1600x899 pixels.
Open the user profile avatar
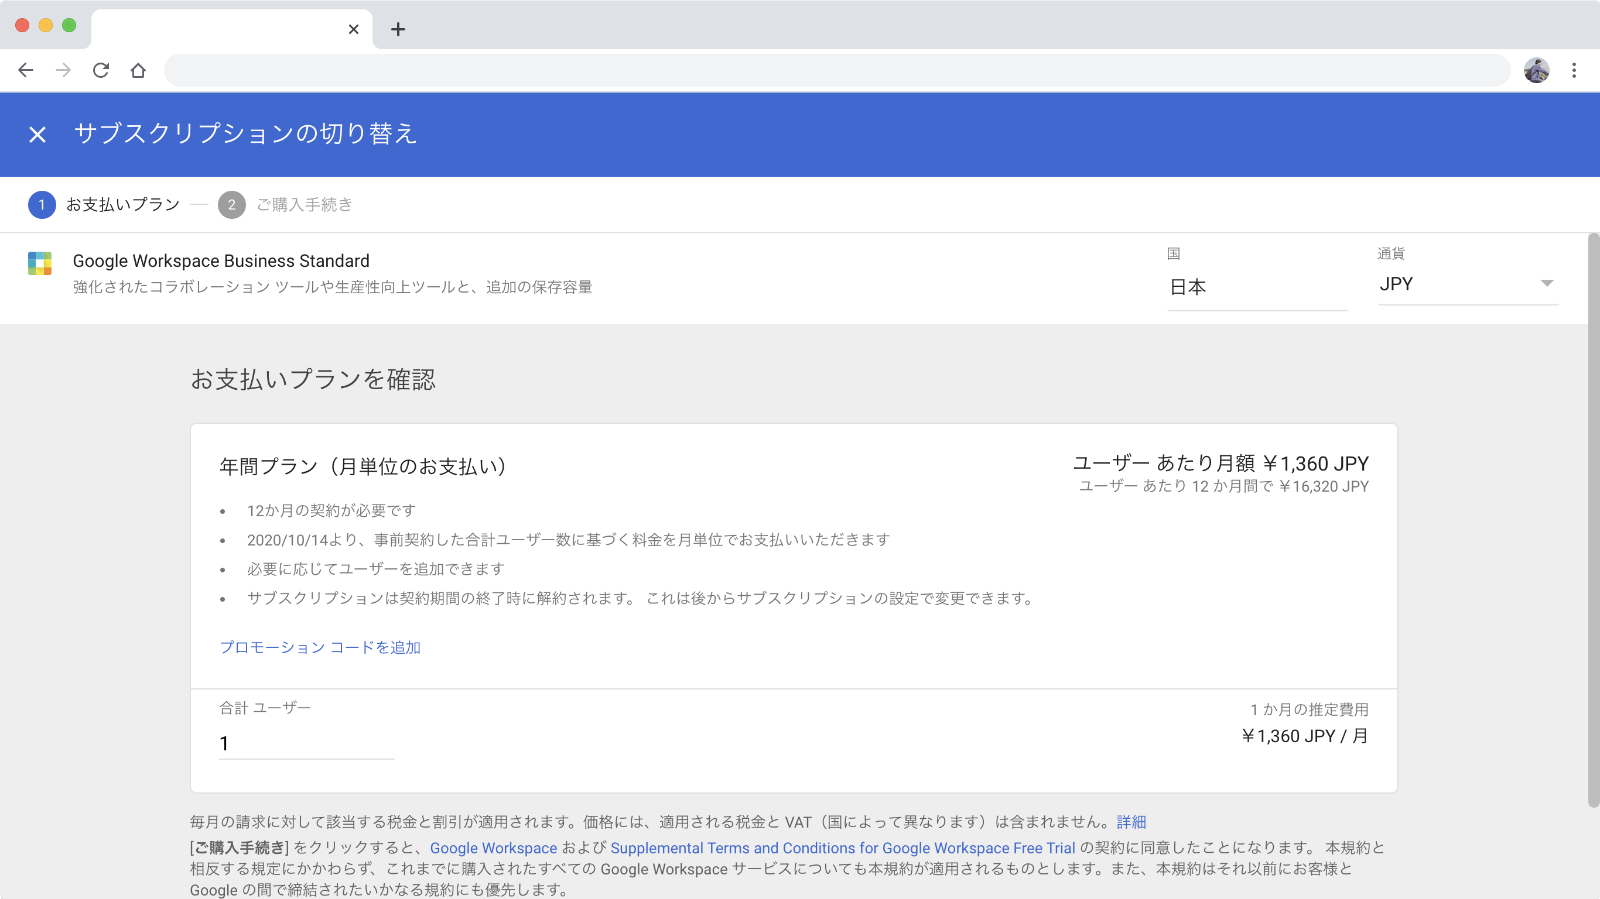click(1537, 70)
